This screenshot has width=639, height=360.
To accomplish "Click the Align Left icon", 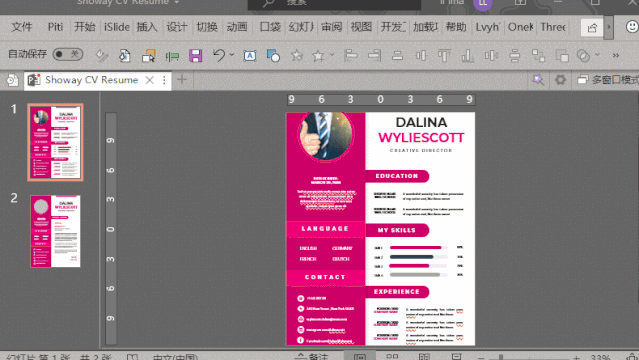I will 350,55.
